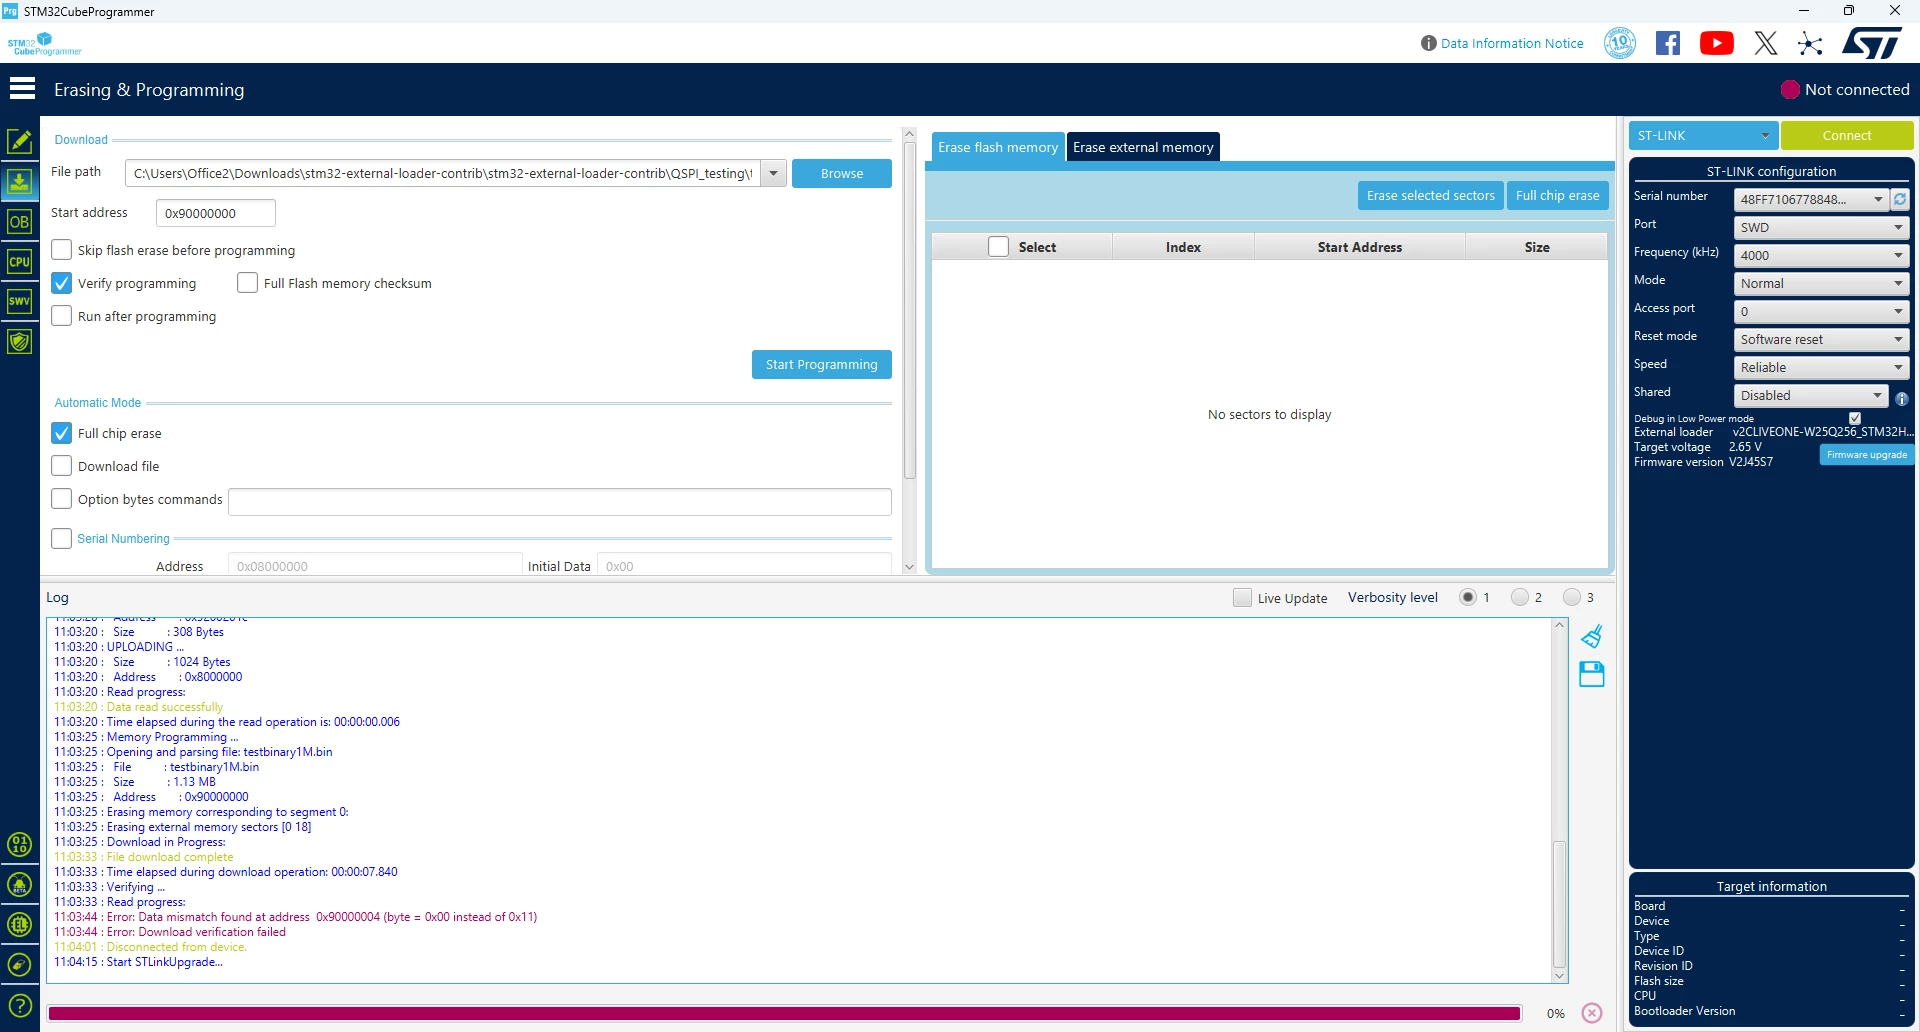Image resolution: width=1920 pixels, height=1032 pixels.
Task: Click Browse to choose a file
Action: tap(842, 173)
